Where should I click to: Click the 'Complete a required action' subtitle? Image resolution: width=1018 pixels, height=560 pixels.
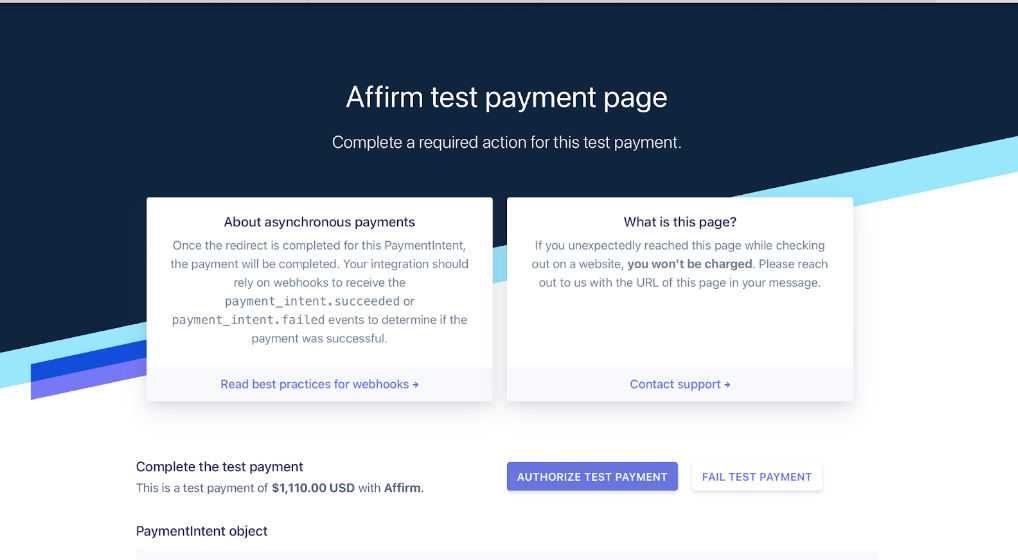(506, 142)
